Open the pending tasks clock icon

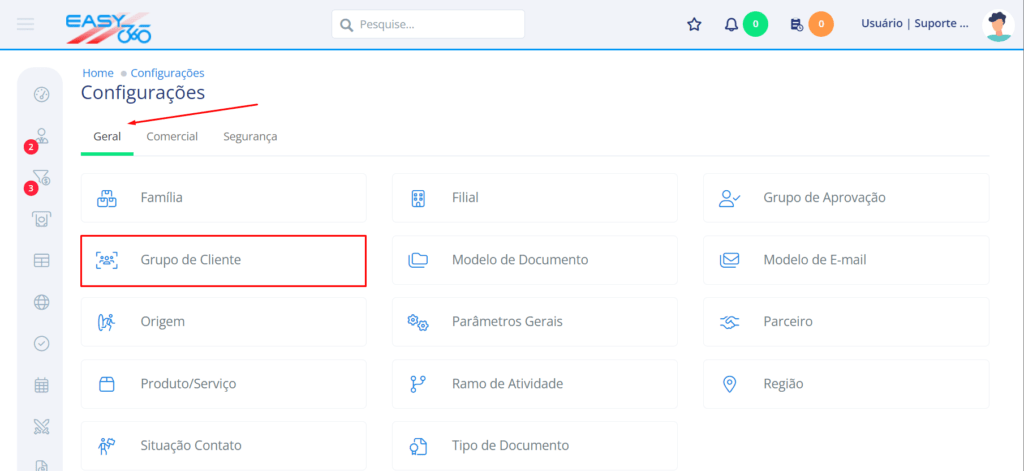click(x=797, y=25)
